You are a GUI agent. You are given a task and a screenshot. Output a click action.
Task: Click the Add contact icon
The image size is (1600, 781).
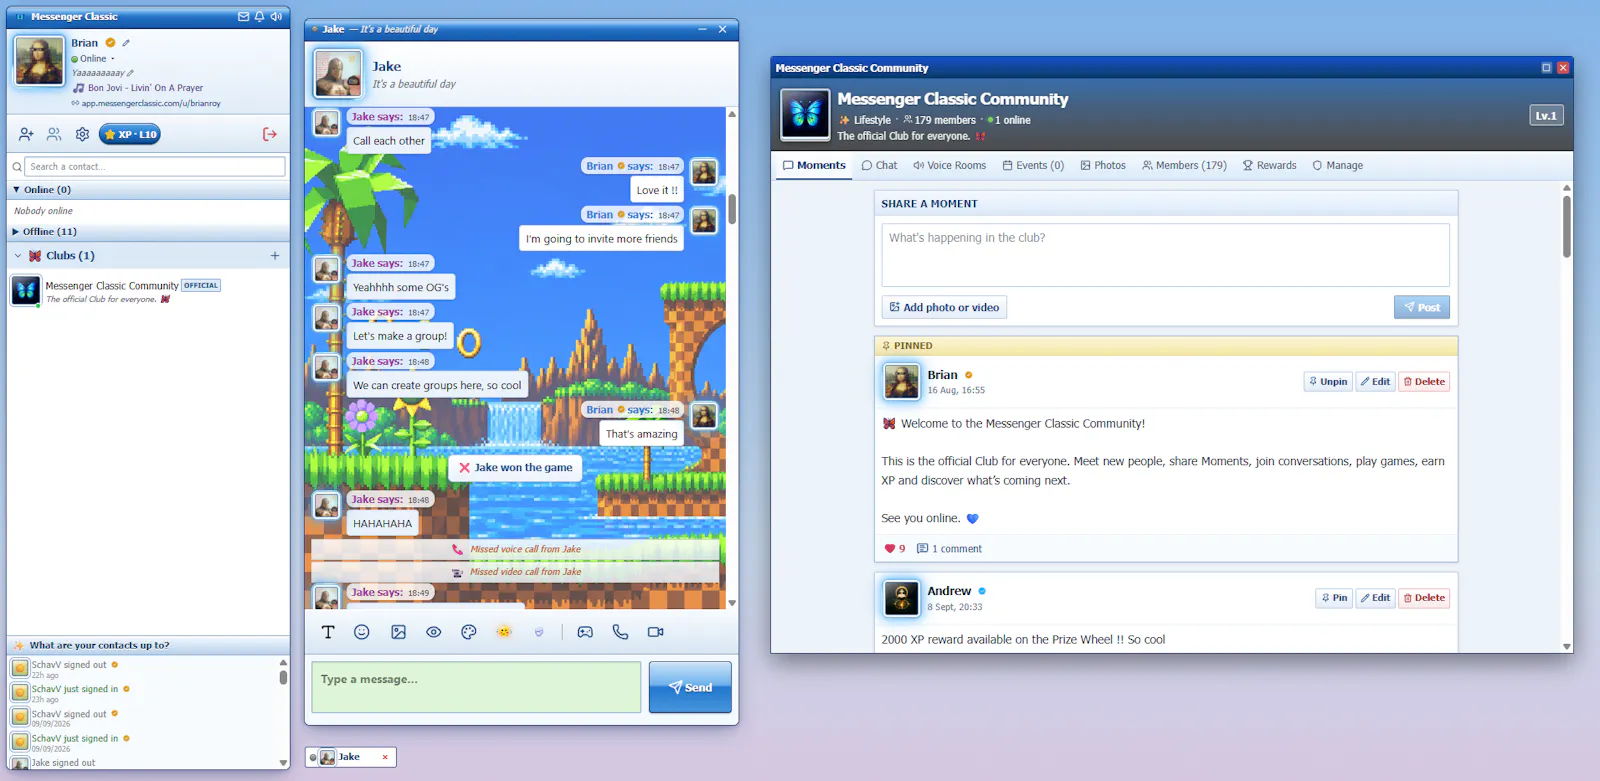[x=26, y=134]
